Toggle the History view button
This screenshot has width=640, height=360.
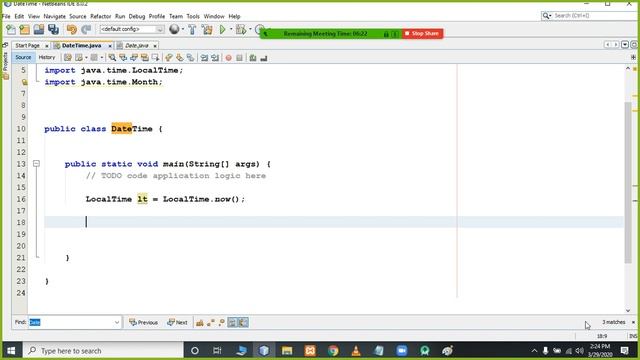tap(47, 58)
